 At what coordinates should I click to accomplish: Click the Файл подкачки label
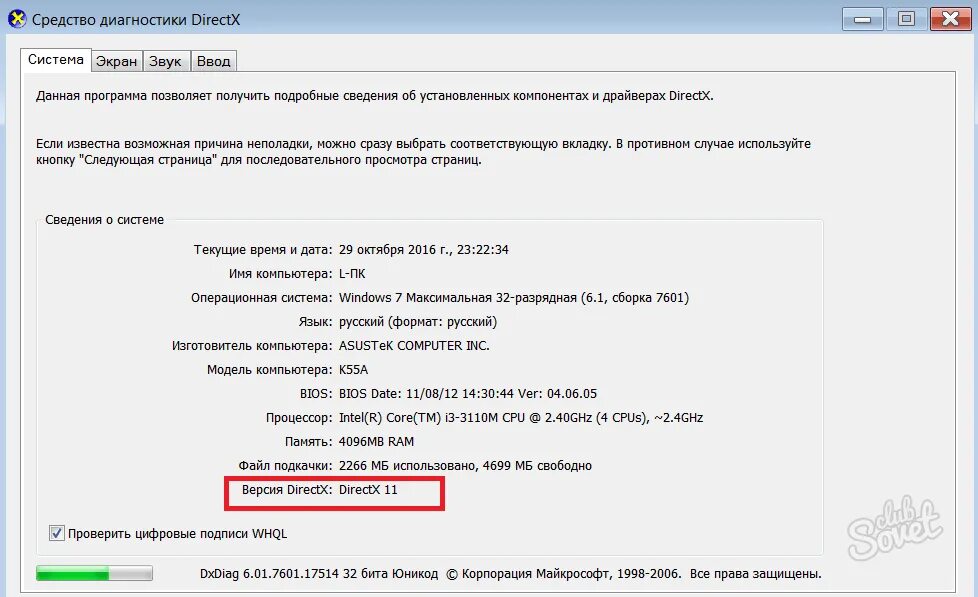[x=285, y=466]
